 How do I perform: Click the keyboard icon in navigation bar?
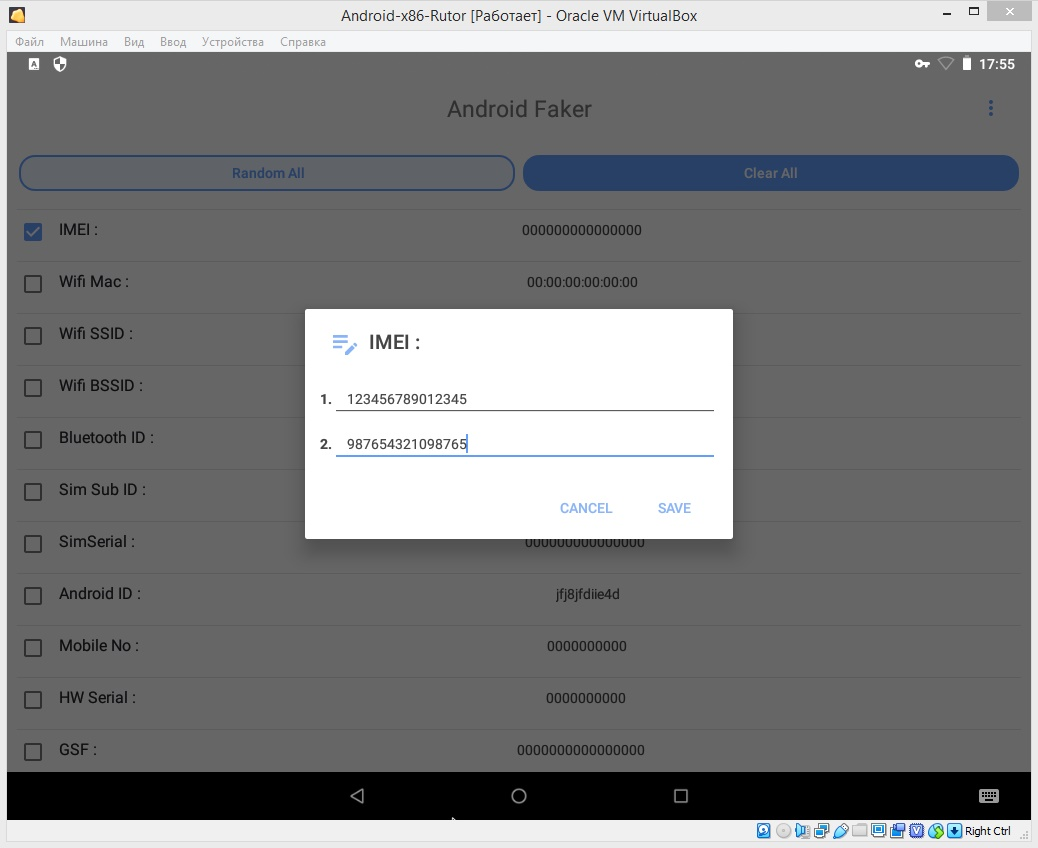(988, 796)
